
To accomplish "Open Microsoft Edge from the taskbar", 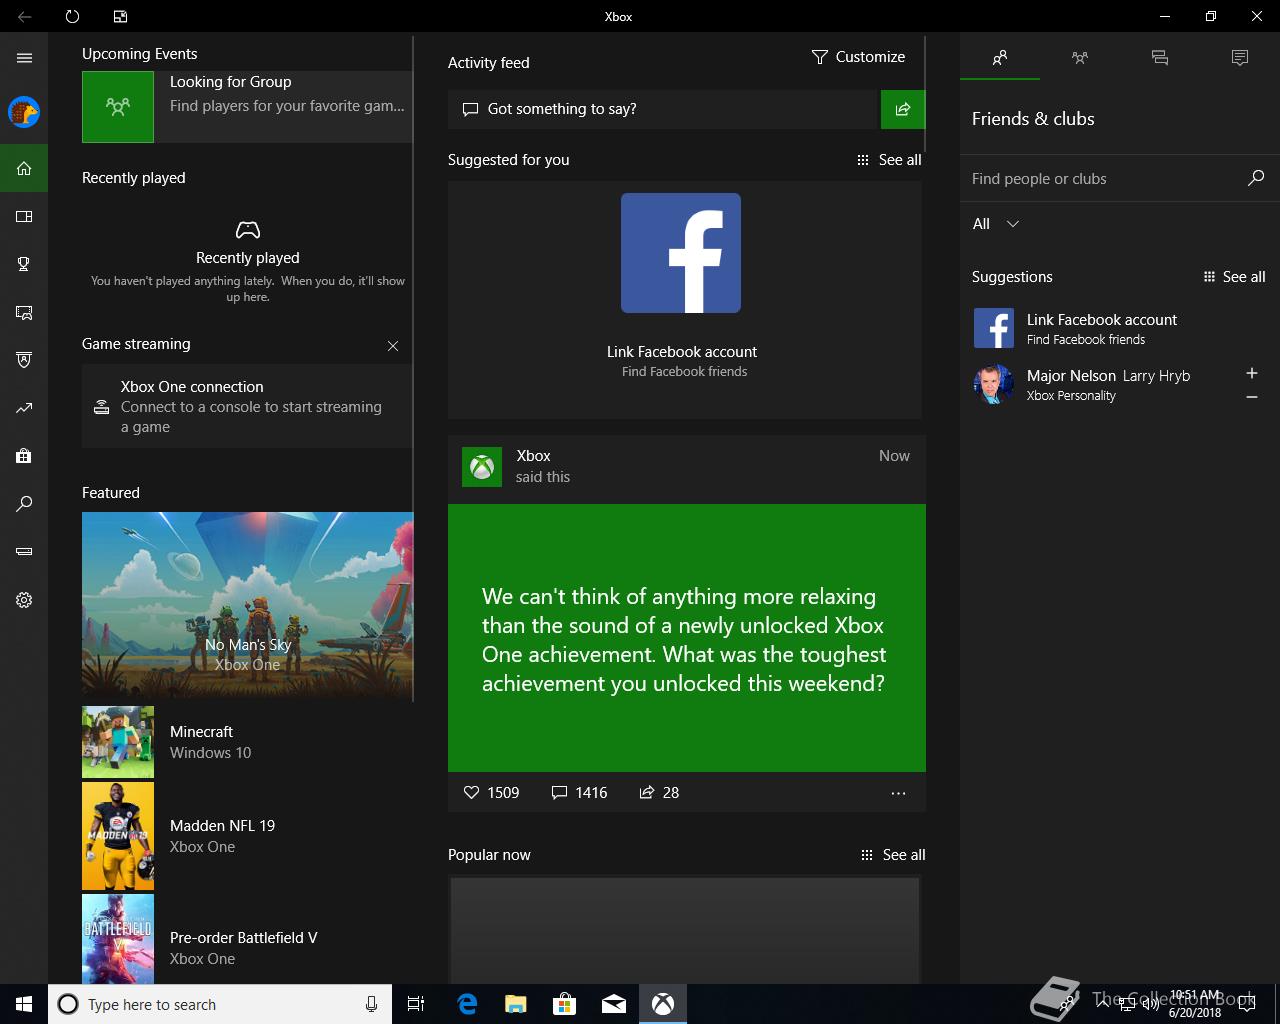I will click(x=467, y=1004).
